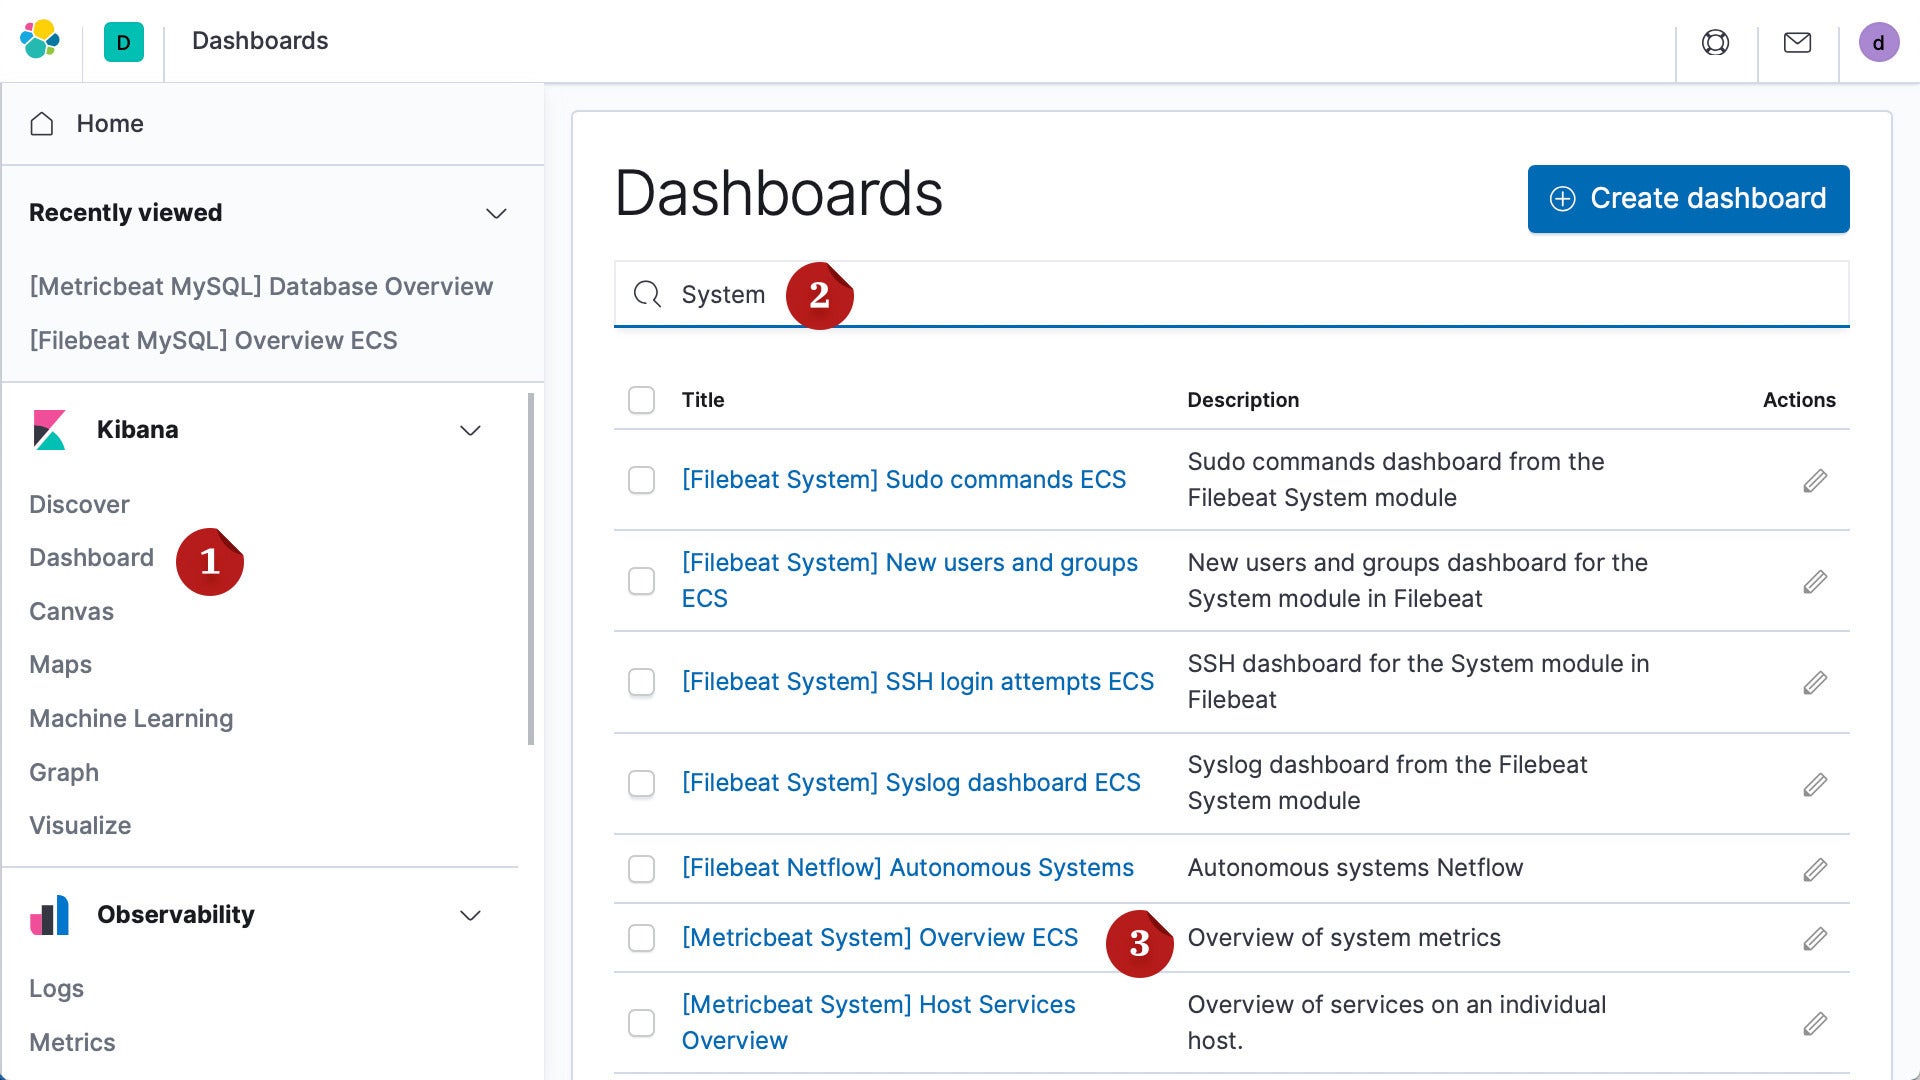Open Canvas in Kibana menu
The height and width of the screenshot is (1080, 1920).
click(x=71, y=611)
